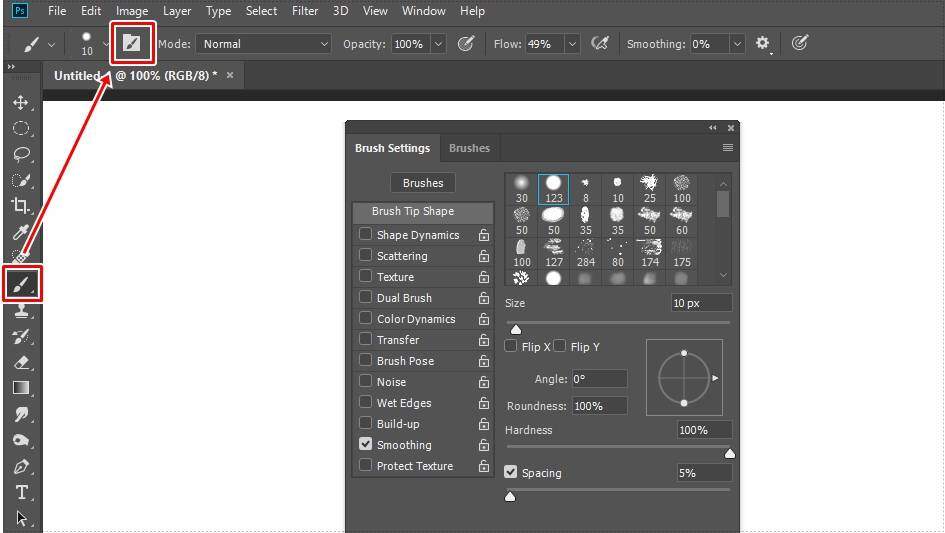Click the Brushes button in panel

(x=423, y=183)
